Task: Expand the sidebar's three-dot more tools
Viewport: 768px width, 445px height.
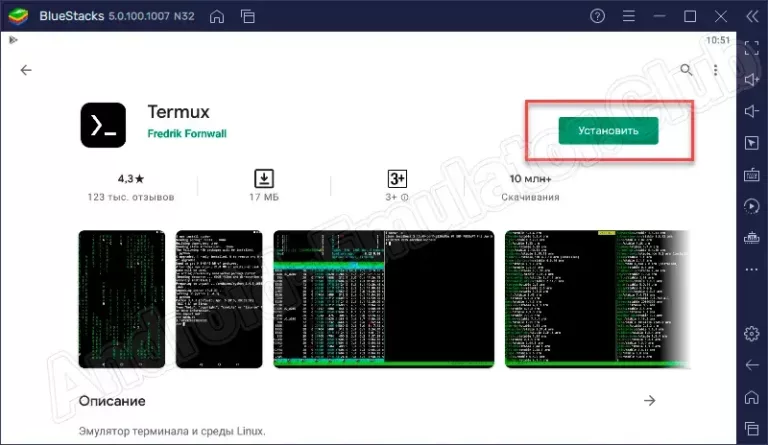Action: click(x=752, y=270)
